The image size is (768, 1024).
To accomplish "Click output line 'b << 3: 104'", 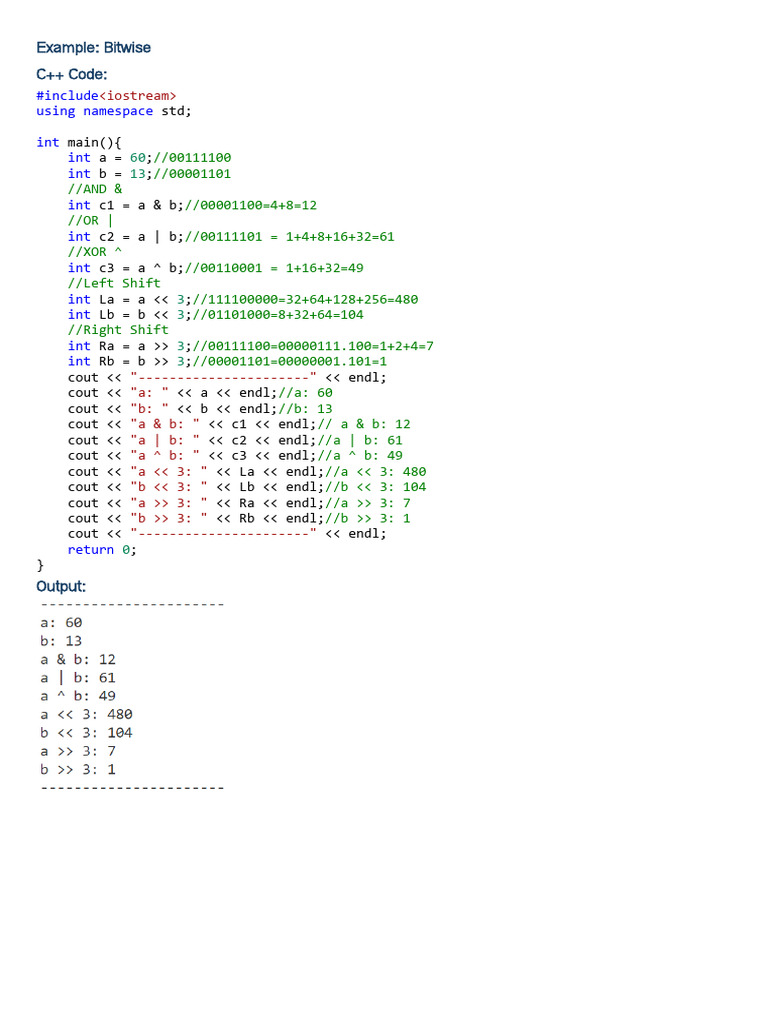I will (87, 733).
